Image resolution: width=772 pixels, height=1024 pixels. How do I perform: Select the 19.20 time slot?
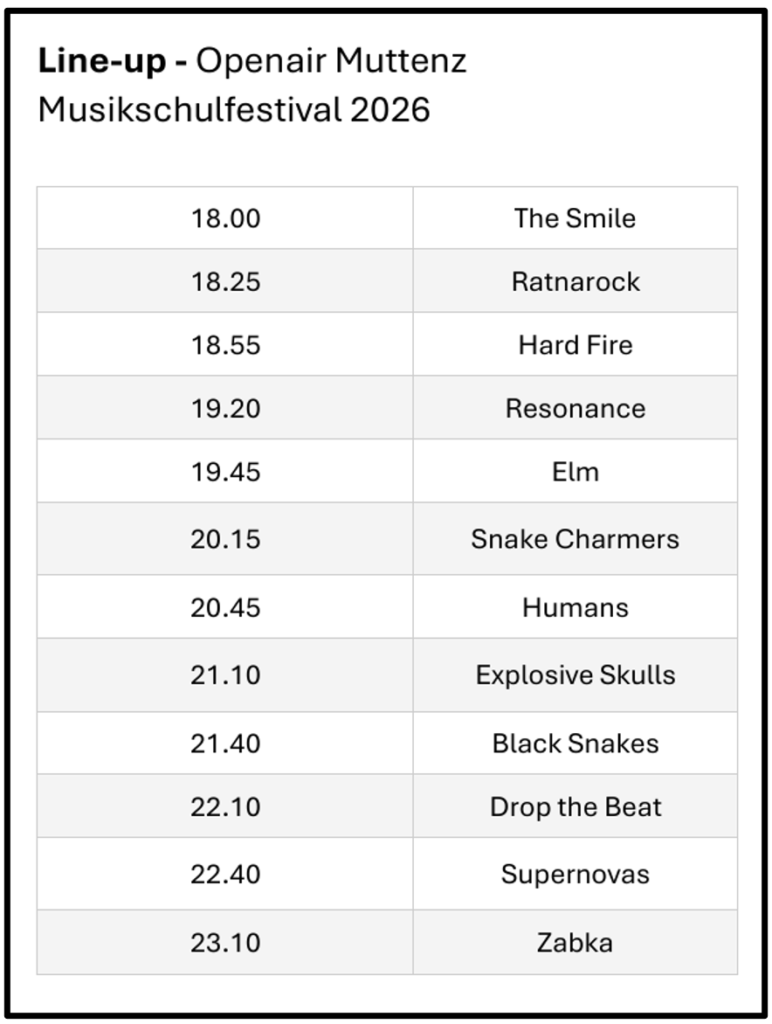point(225,408)
